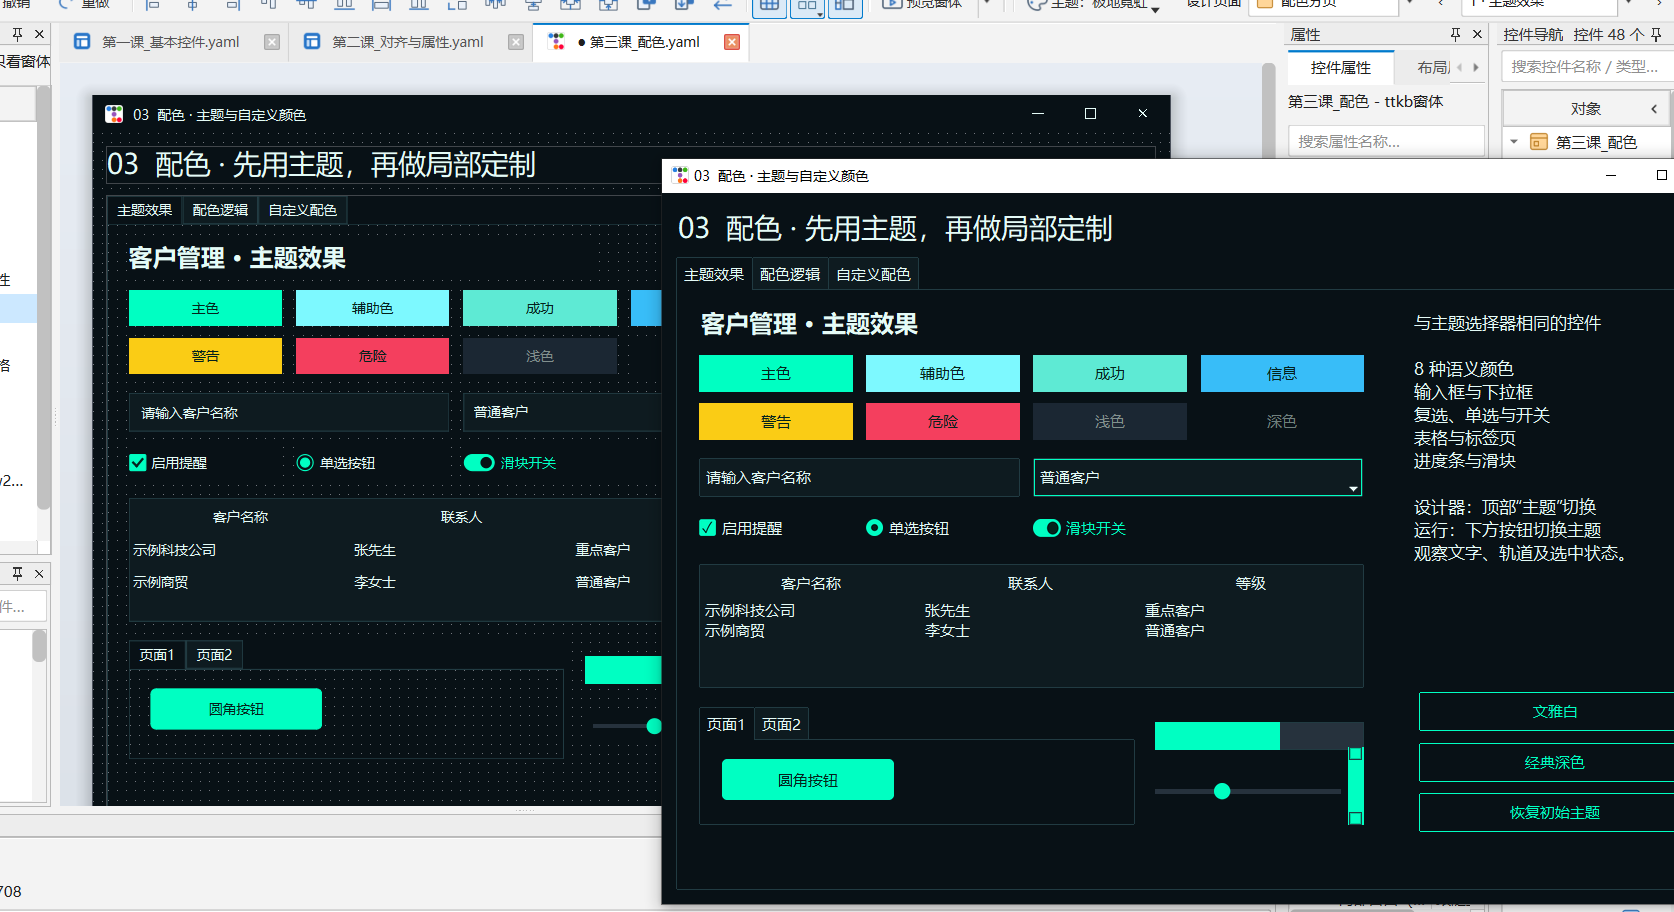Open 普通客户 combobox in design canvas
The image size is (1674, 912).
(562, 412)
